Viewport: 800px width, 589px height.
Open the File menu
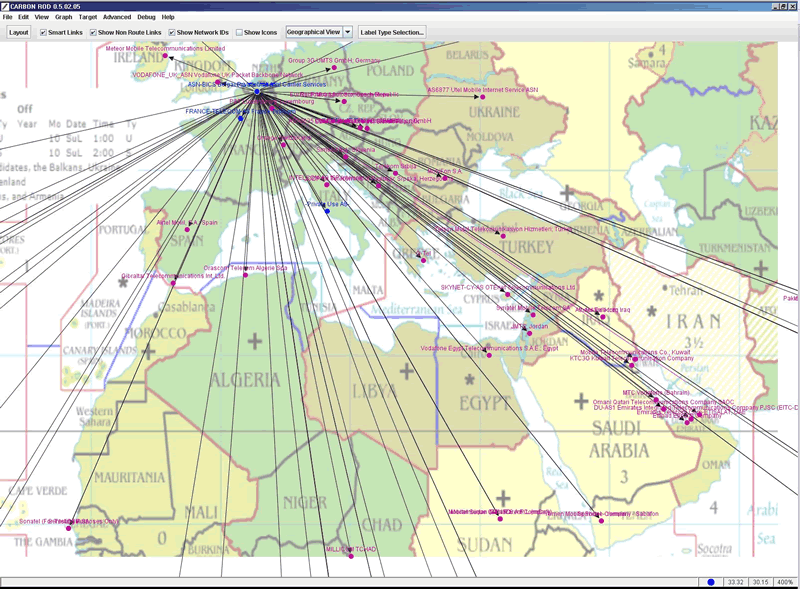pyautogui.click(x=7, y=17)
